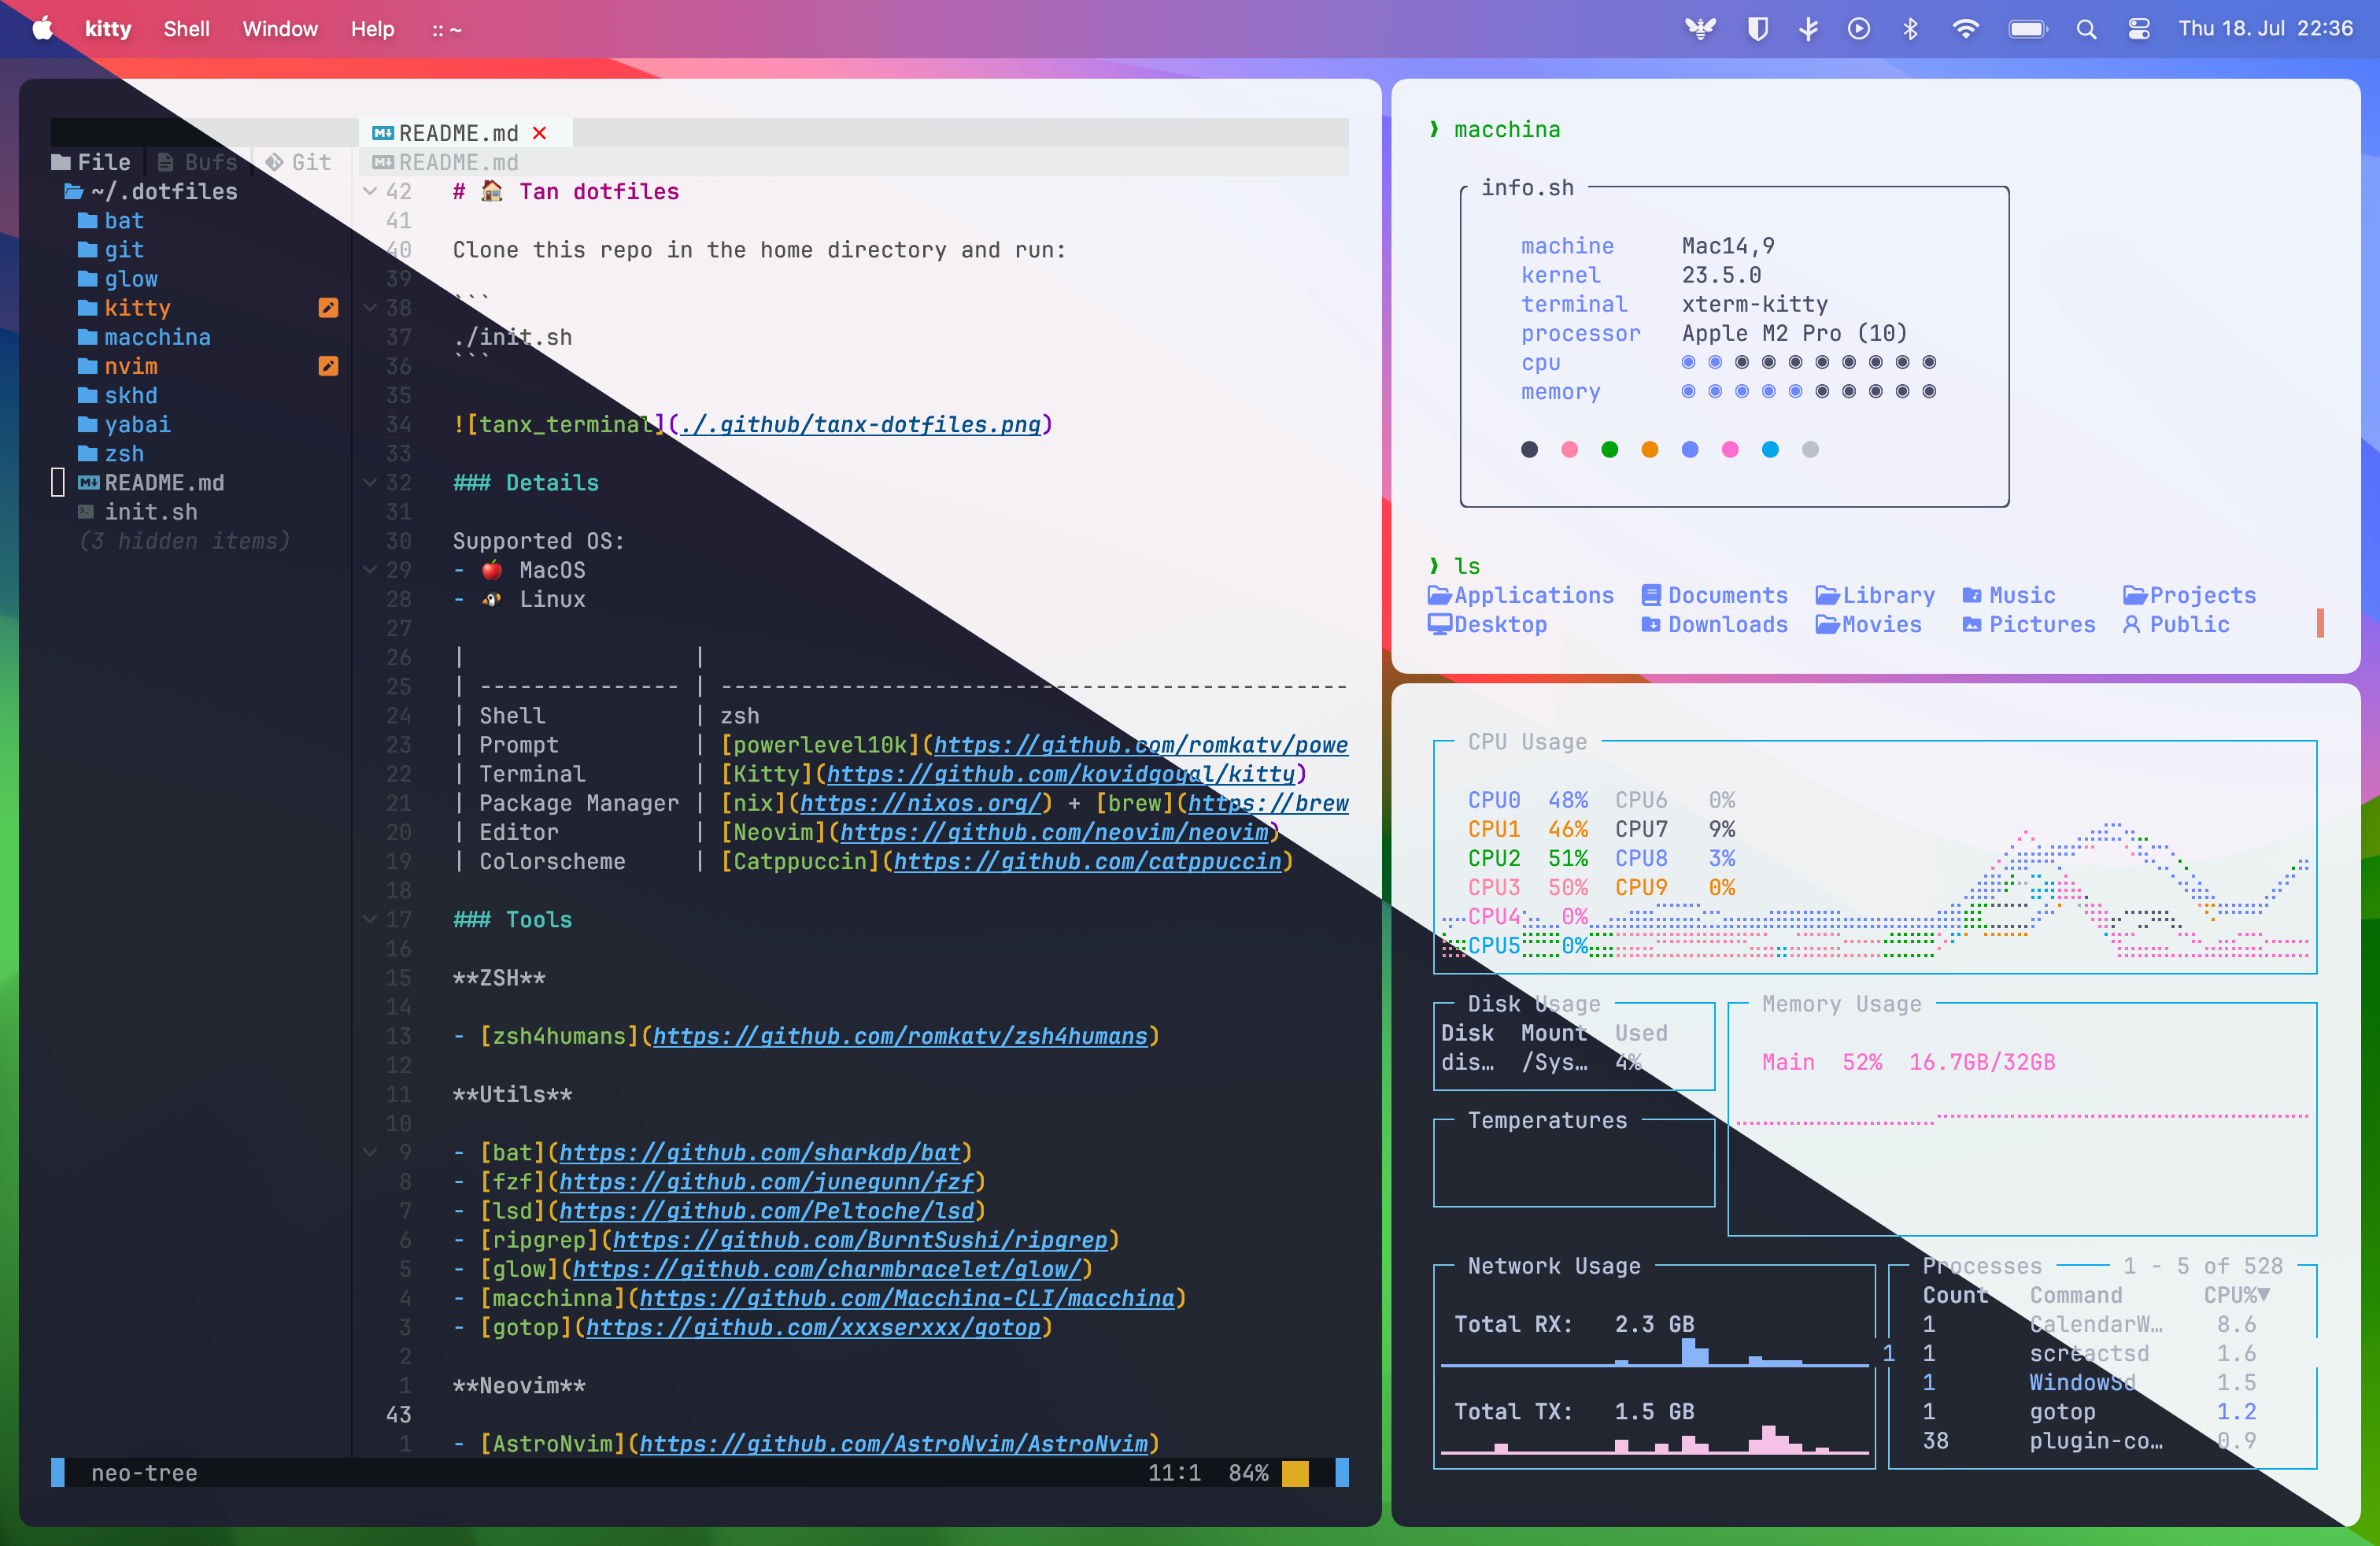2380x1546 pixels.
Task: Open the zsh4humans GitHub link
Action: pos(899,1036)
